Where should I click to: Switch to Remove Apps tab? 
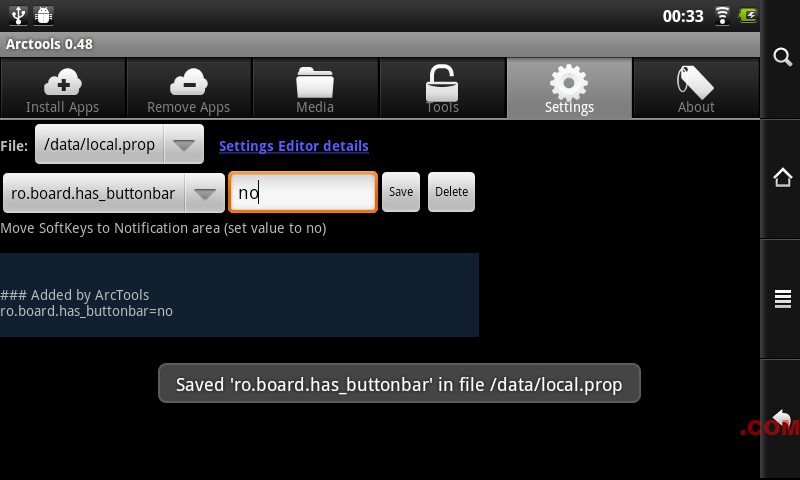pyautogui.click(x=189, y=88)
